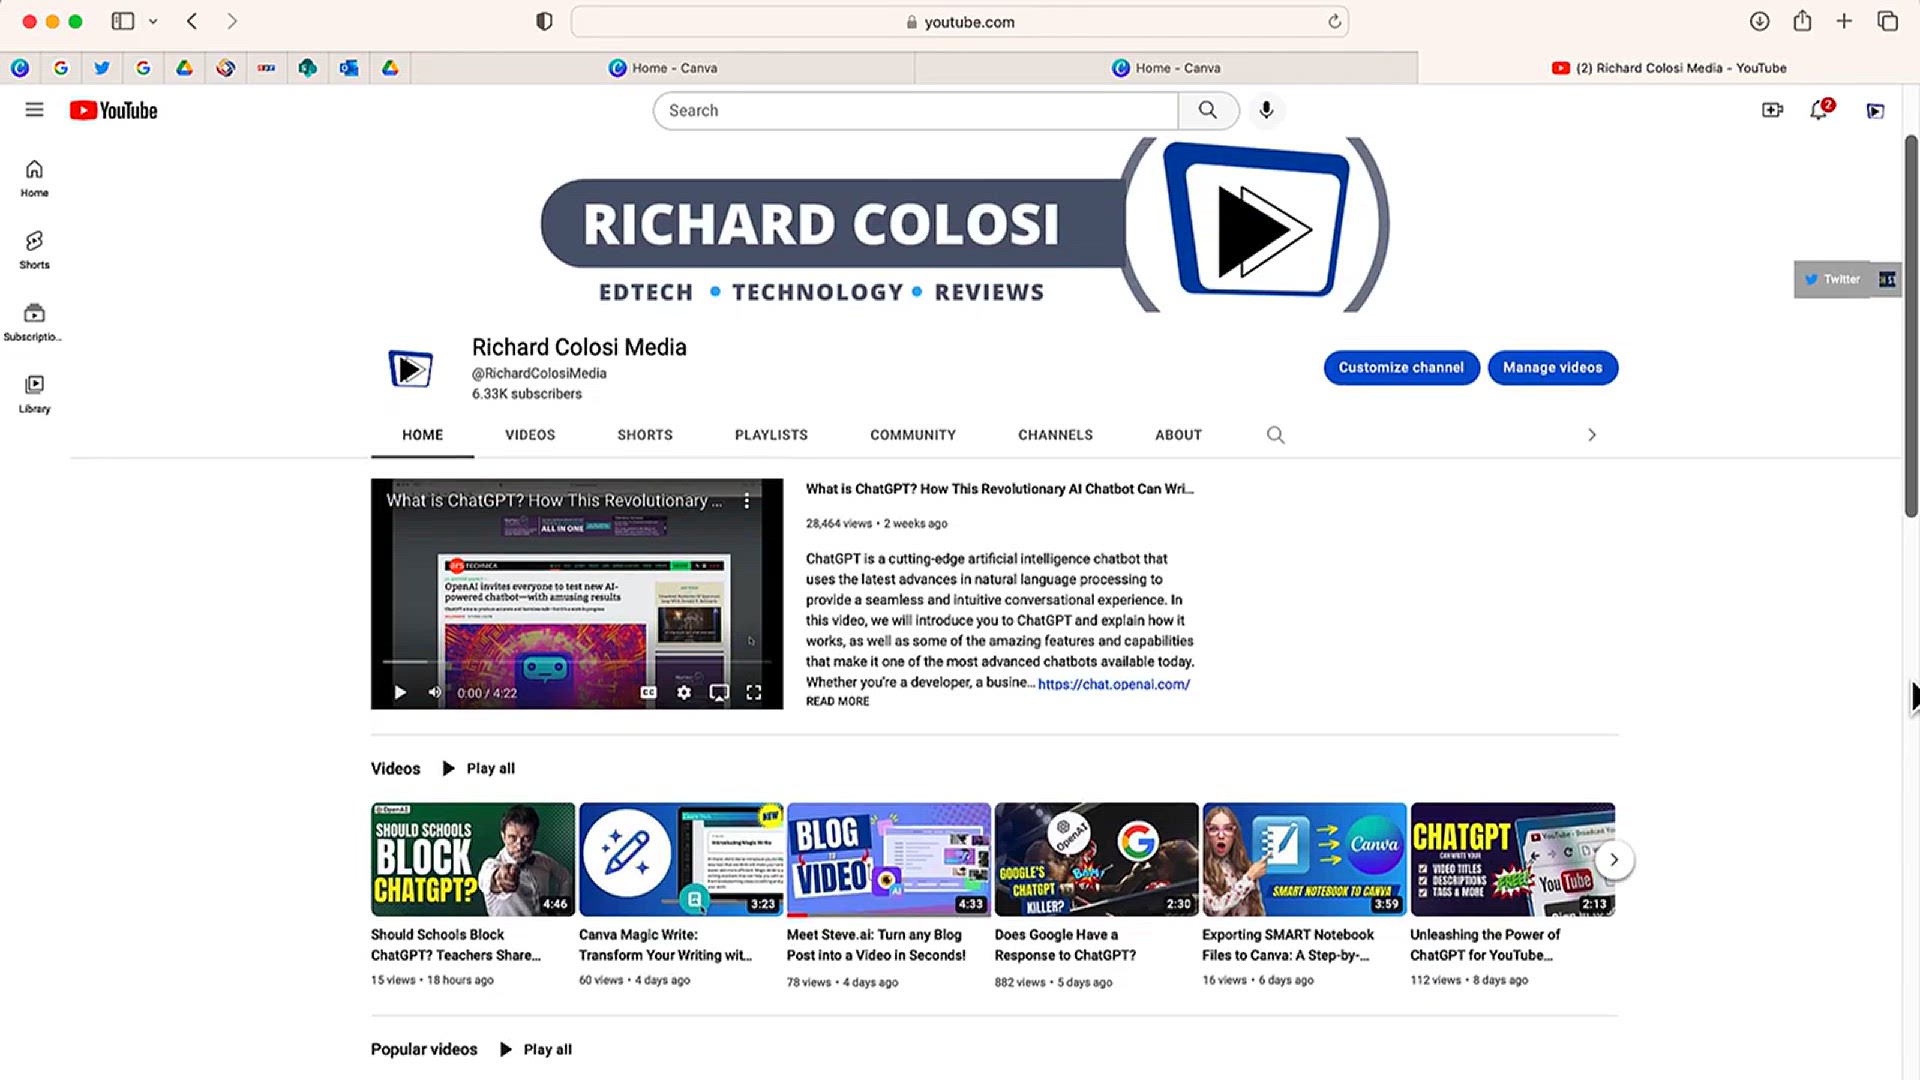Go back in Safari
This screenshot has width=1920, height=1080.
click(x=192, y=21)
